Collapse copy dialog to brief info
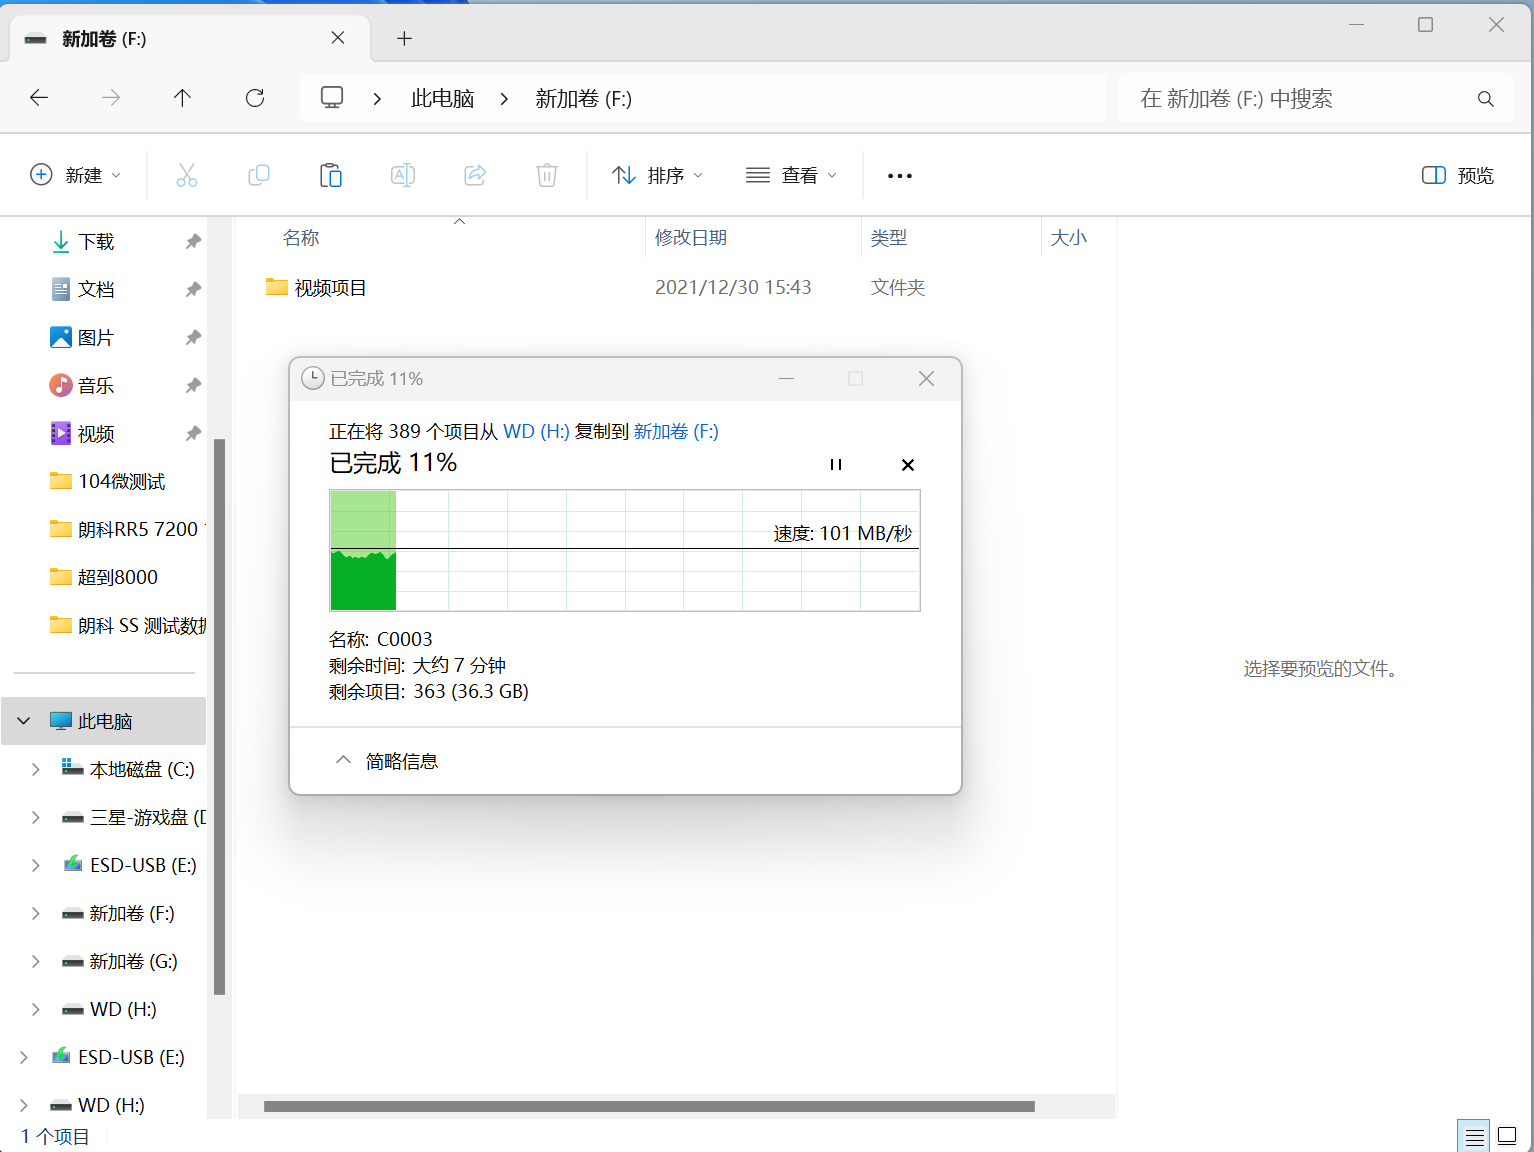 tap(386, 761)
